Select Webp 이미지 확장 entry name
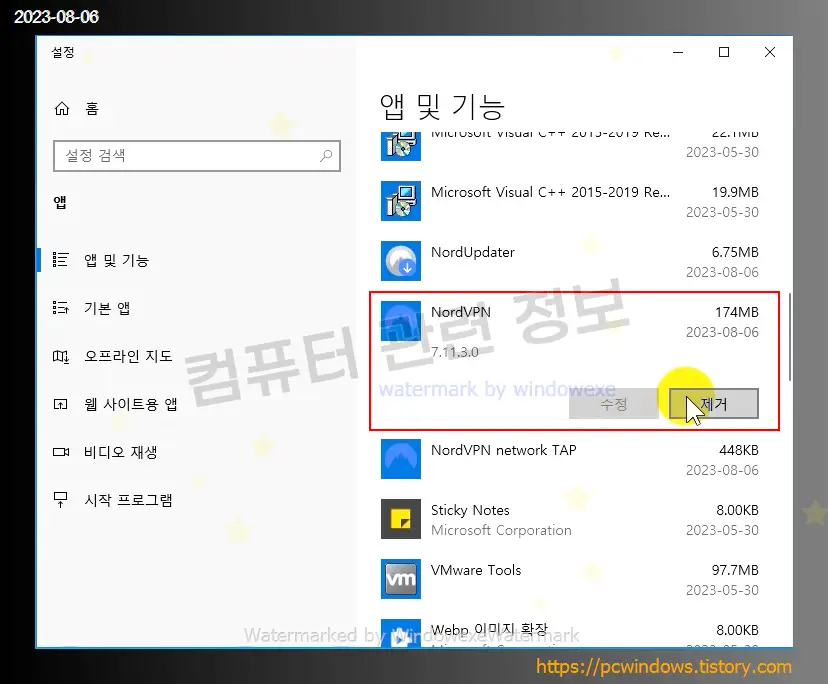Image resolution: width=828 pixels, height=684 pixels. [x=490, y=630]
